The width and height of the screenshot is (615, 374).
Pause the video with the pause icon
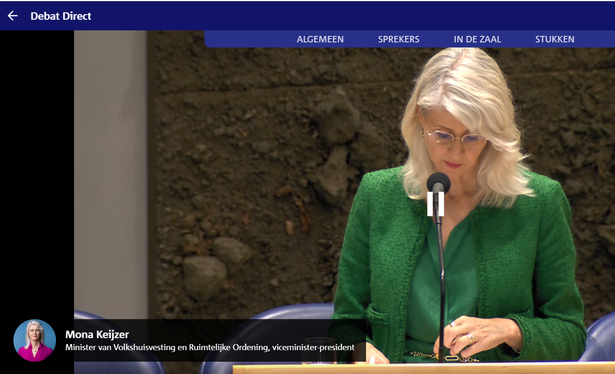(x=435, y=204)
